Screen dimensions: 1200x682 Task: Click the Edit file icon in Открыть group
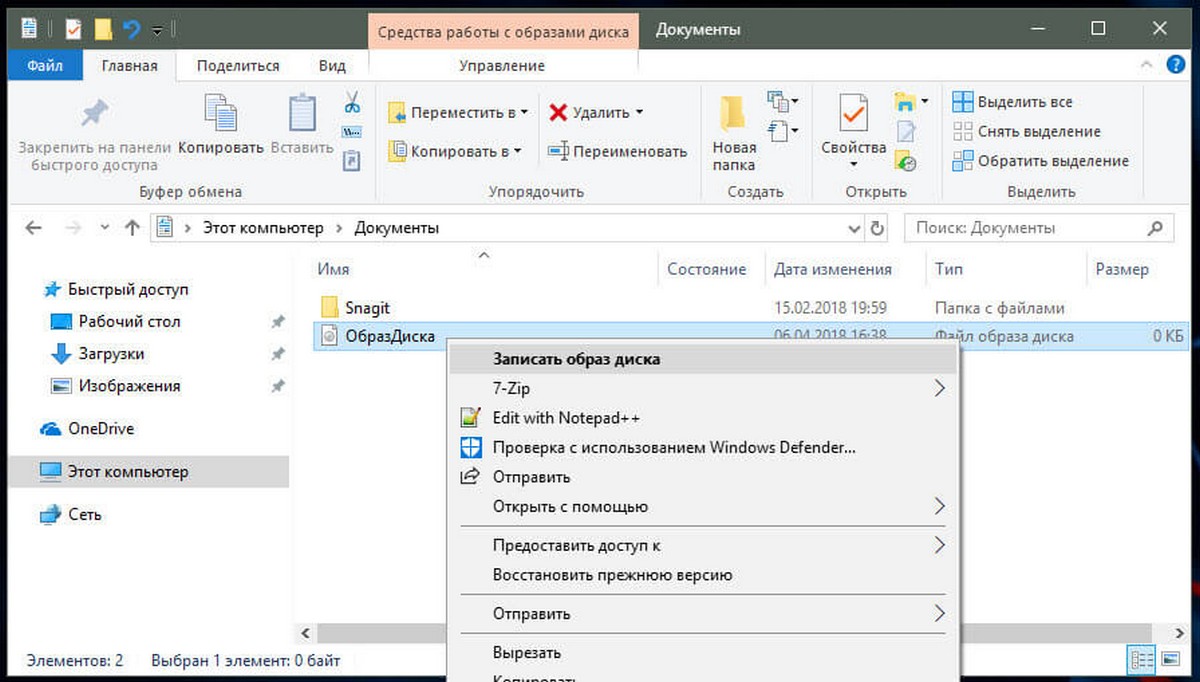pos(906,132)
